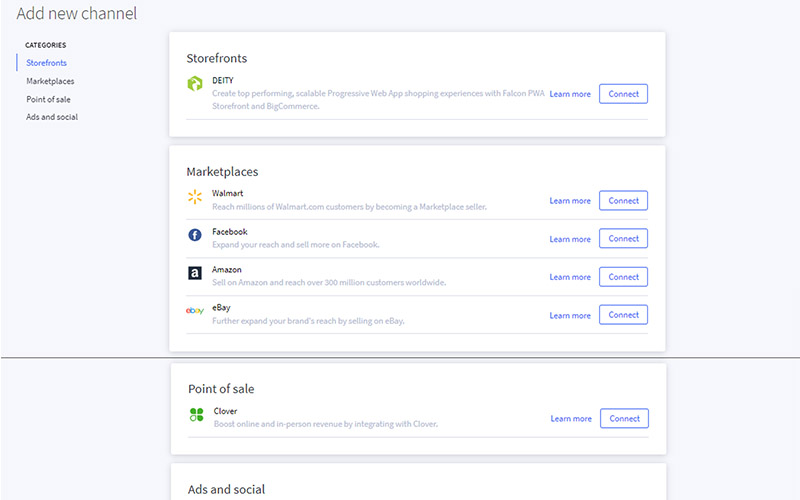Image resolution: width=800 pixels, height=500 pixels.
Task: Click the Clover logo icon
Action: click(x=196, y=414)
